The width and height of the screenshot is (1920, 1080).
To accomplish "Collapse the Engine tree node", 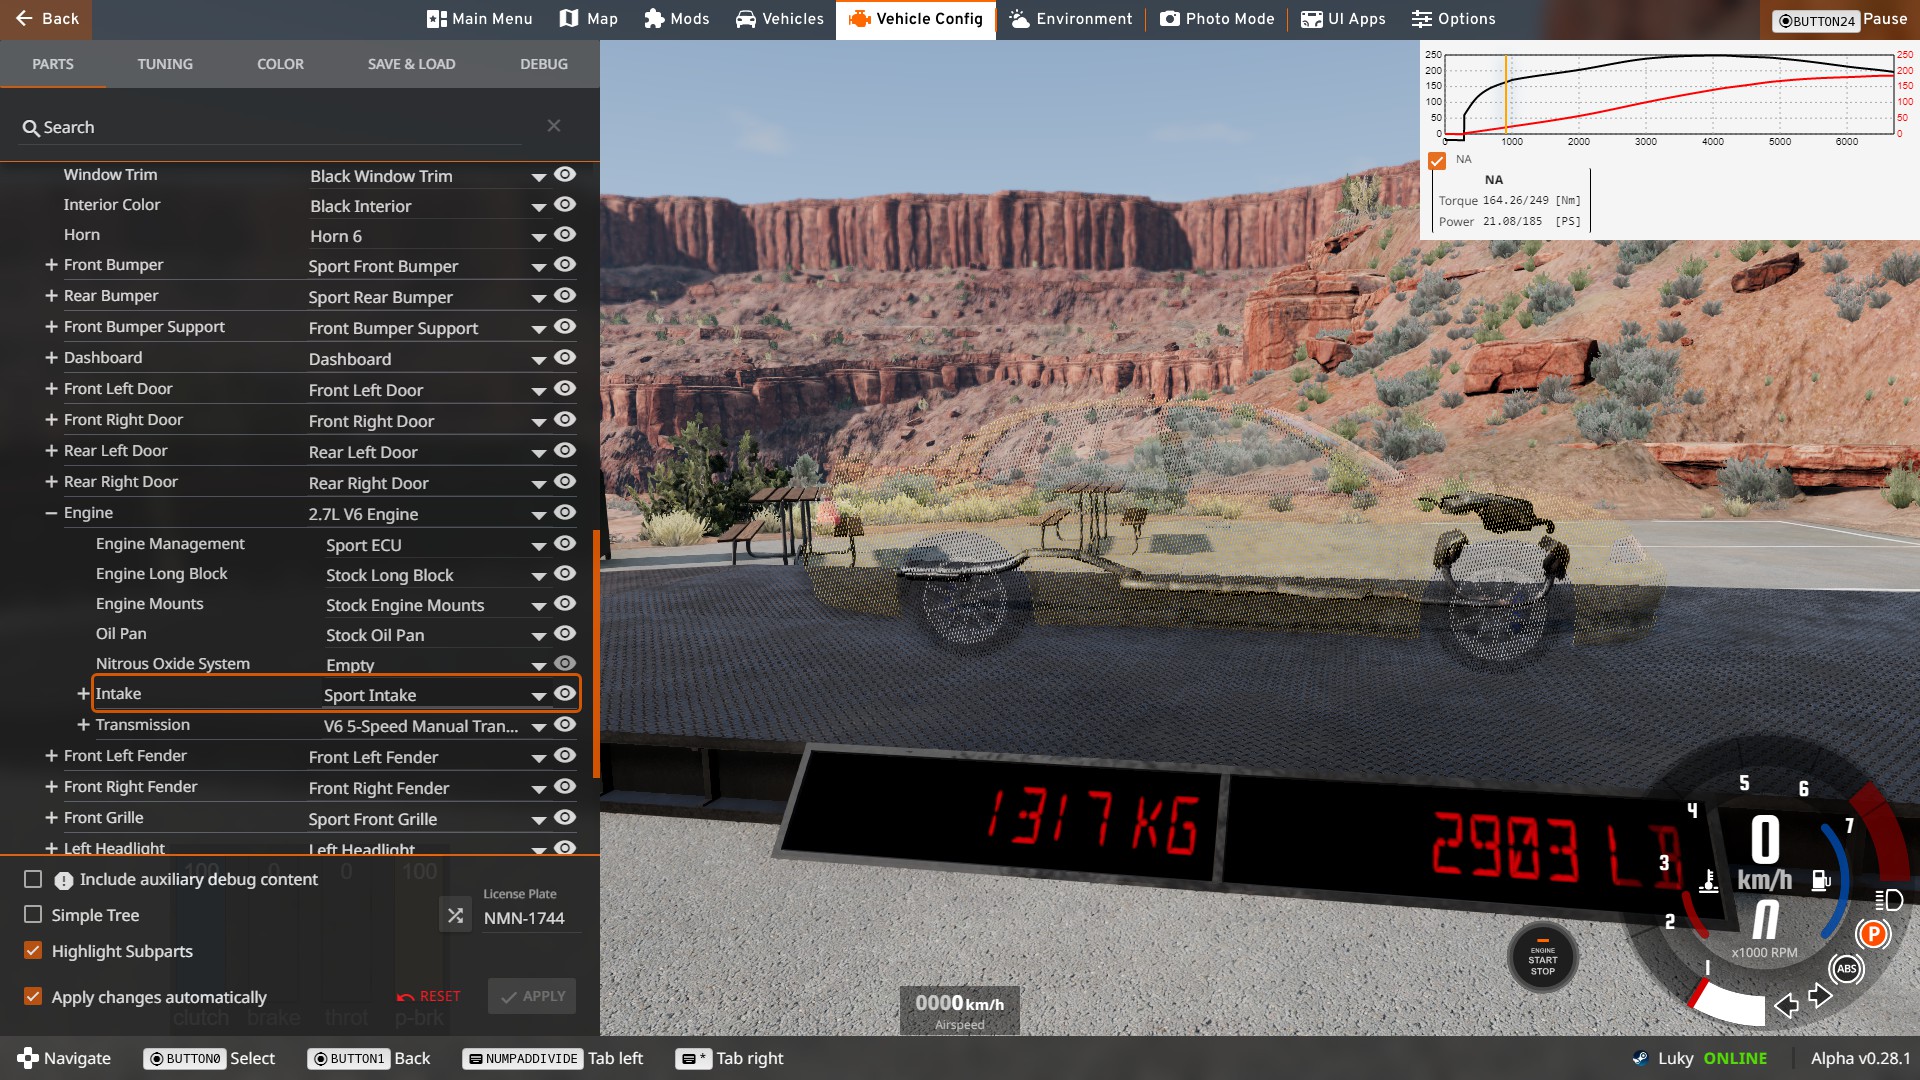I will (x=51, y=513).
